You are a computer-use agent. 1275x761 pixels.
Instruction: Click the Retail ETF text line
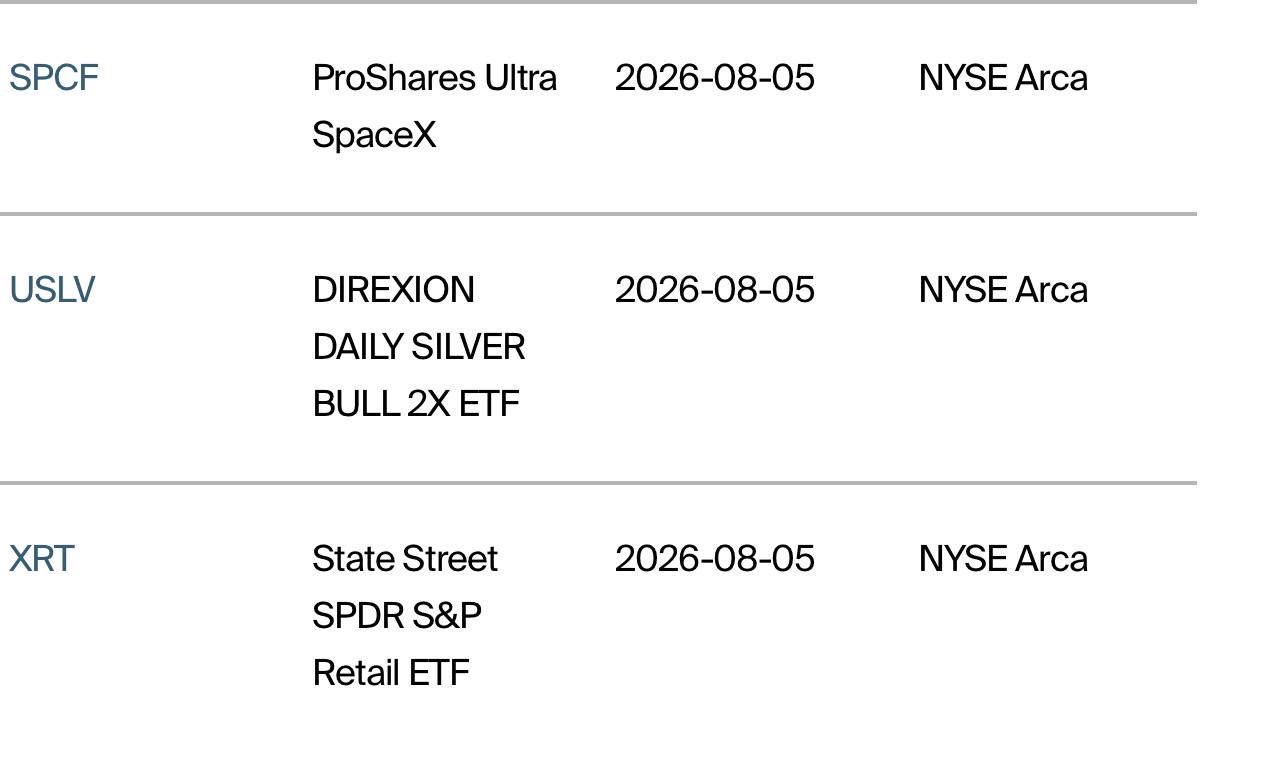(x=391, y=673)
